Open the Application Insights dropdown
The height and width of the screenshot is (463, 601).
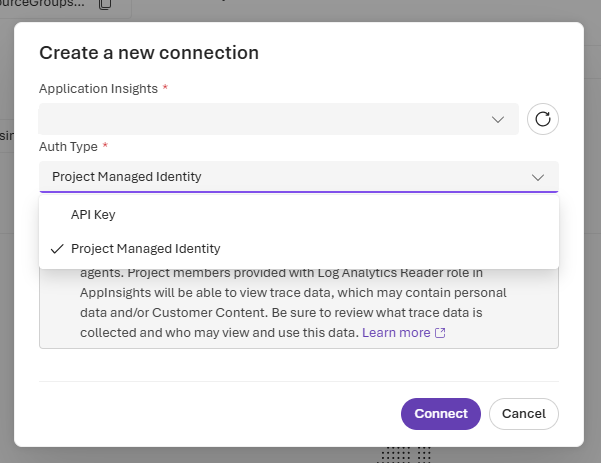pos(279,119)
